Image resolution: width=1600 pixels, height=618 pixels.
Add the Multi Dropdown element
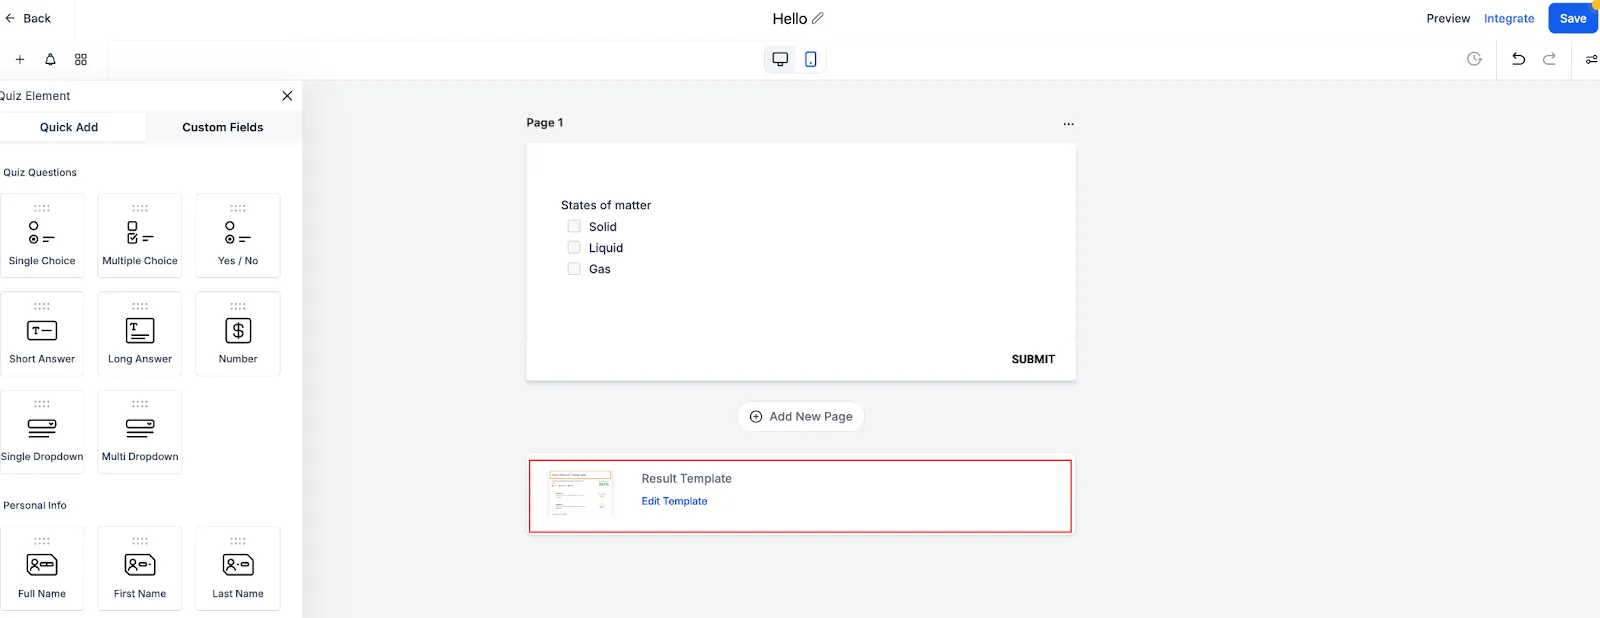coord(140,432)
